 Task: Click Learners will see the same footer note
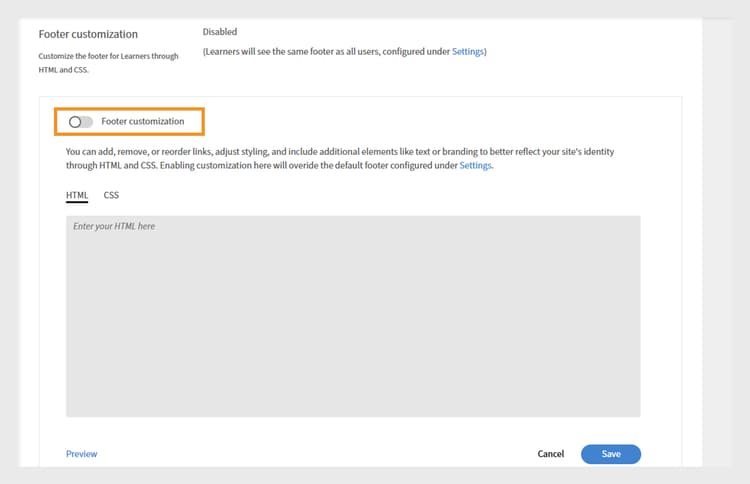pos(344,52)
